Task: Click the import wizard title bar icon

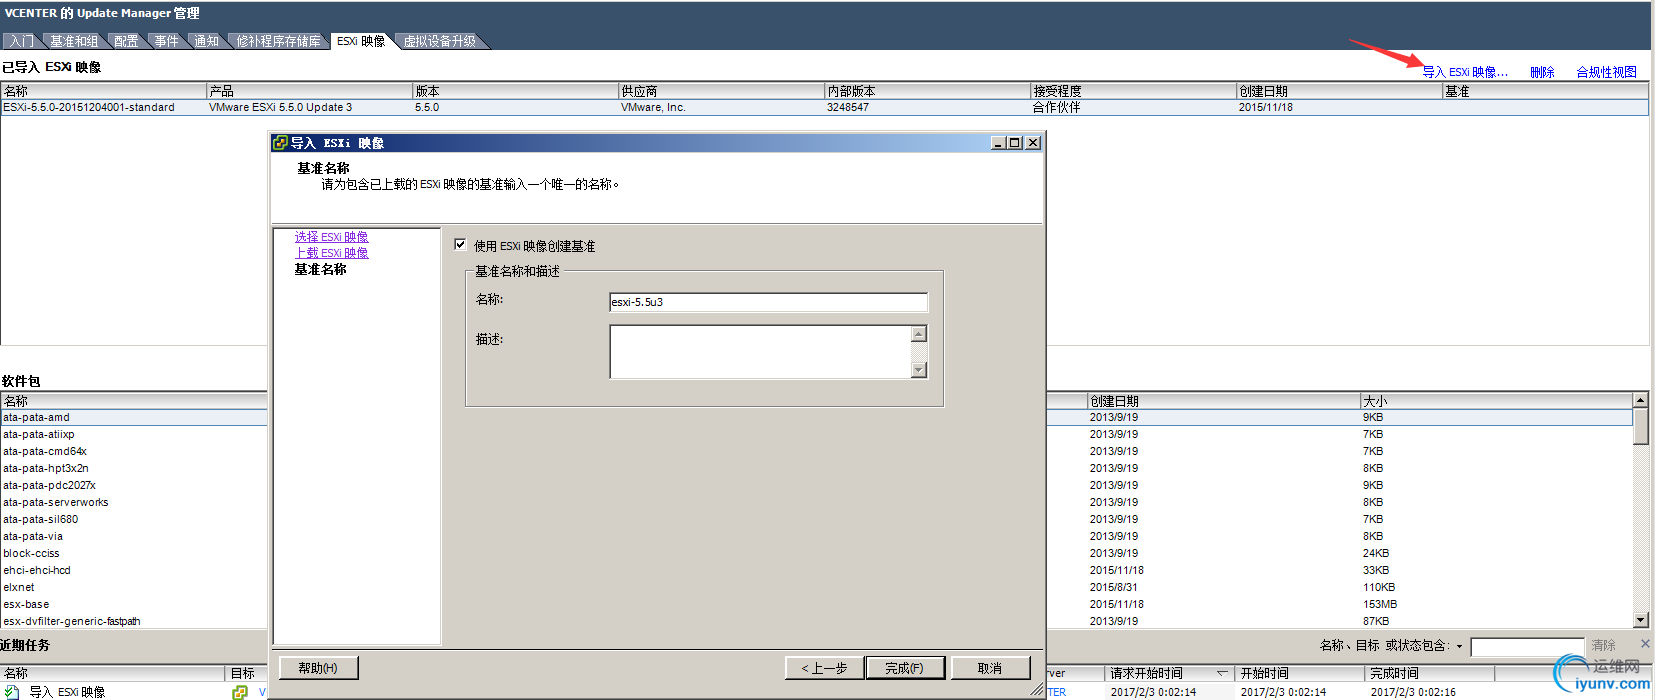Action: point(280,143)
